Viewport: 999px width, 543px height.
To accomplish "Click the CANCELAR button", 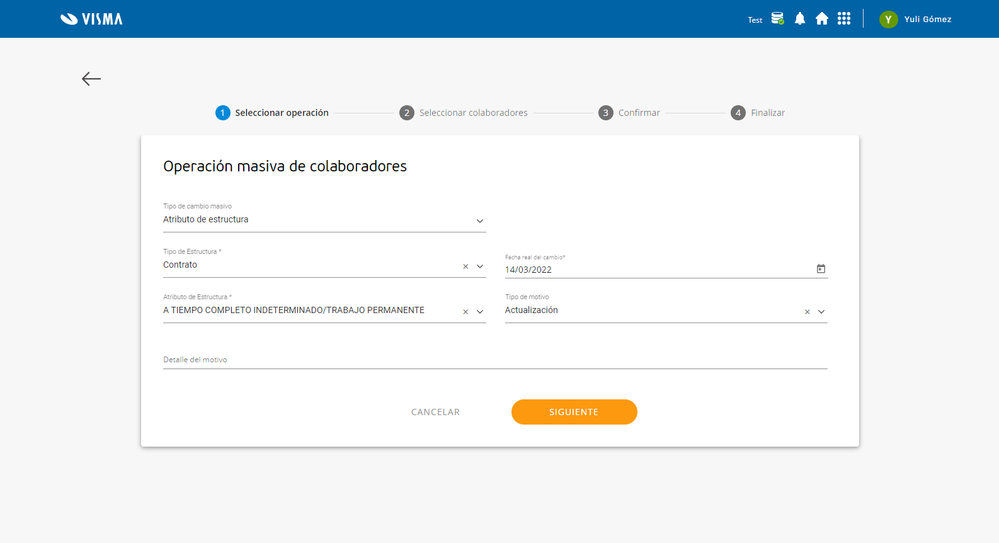I will [x=435, y=412].
